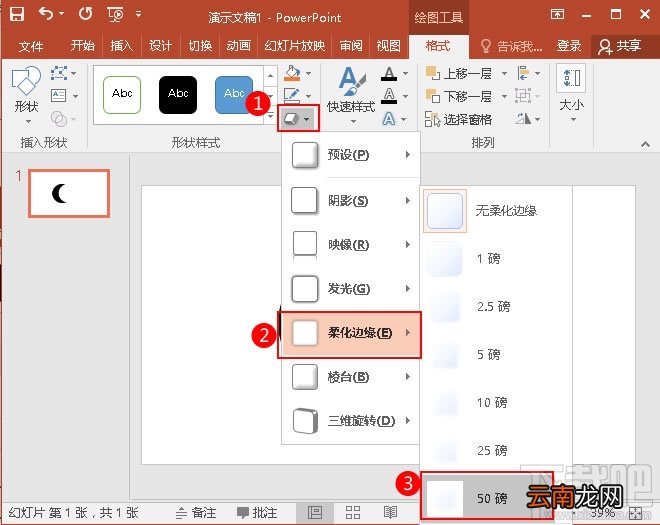The height and width of the screenshot is (525, 660).
Task: Open 快速样式 WordArt quick styles
Action: 351,96
